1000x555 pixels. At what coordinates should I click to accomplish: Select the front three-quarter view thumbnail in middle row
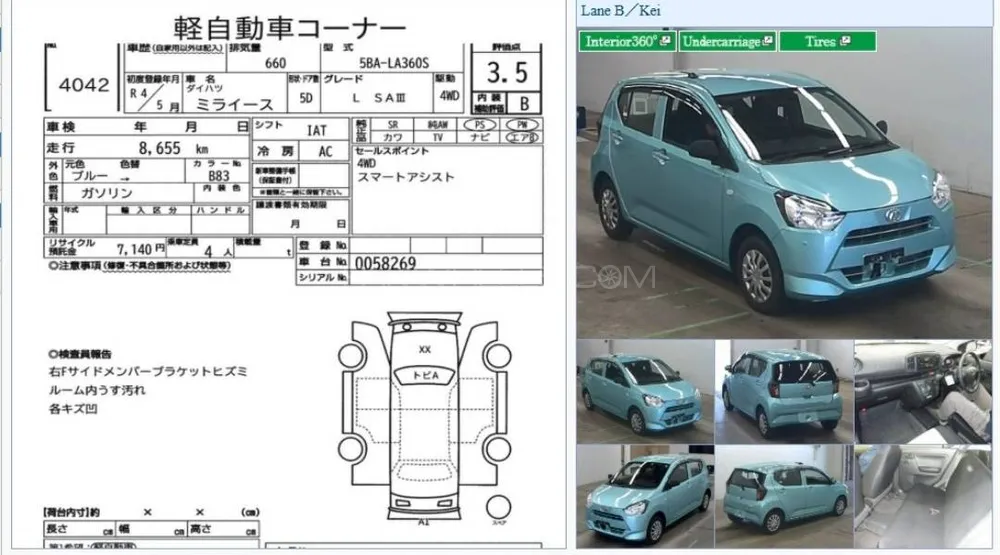tap(645, 392)
